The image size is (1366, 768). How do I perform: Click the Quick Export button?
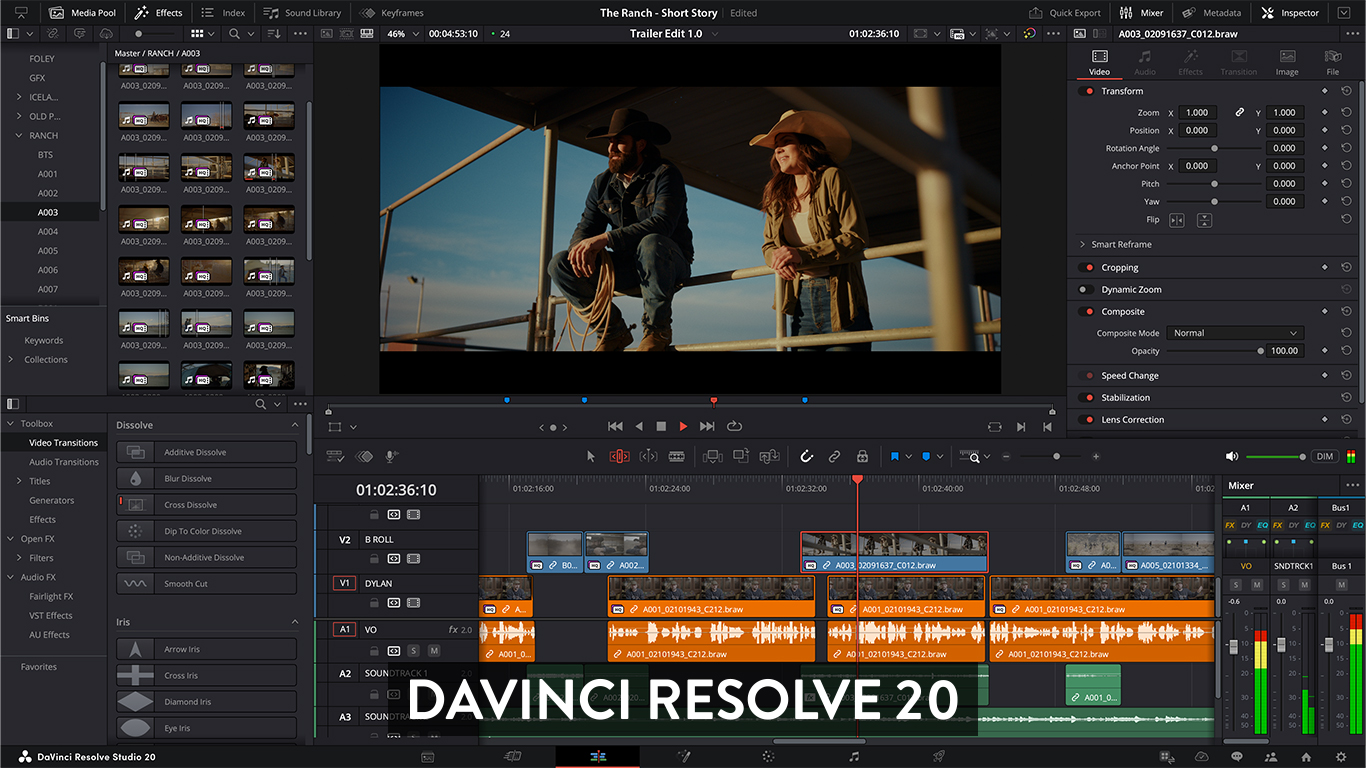click(x=1065, y=13)
